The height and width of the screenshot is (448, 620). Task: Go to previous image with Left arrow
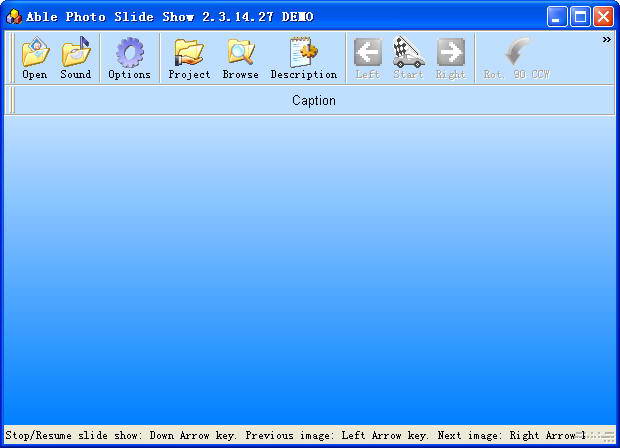click(x=368, y=58)
